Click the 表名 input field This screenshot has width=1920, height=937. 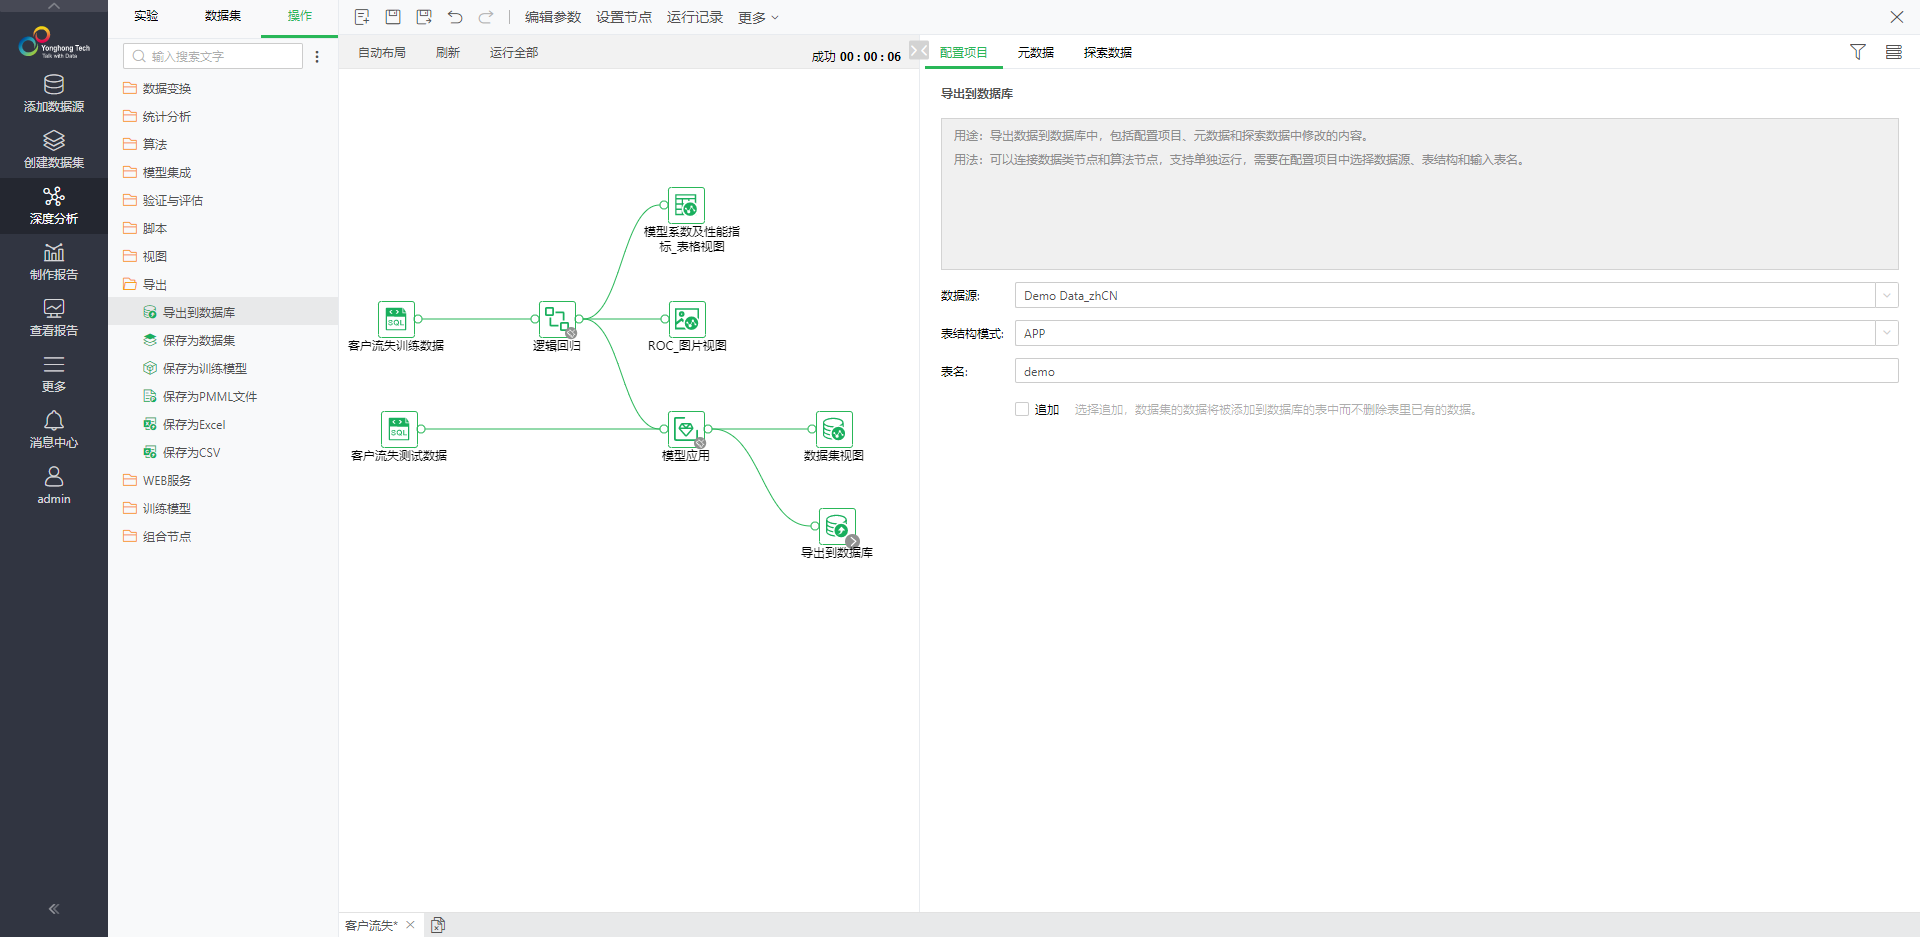click(x=1456, y=371)
